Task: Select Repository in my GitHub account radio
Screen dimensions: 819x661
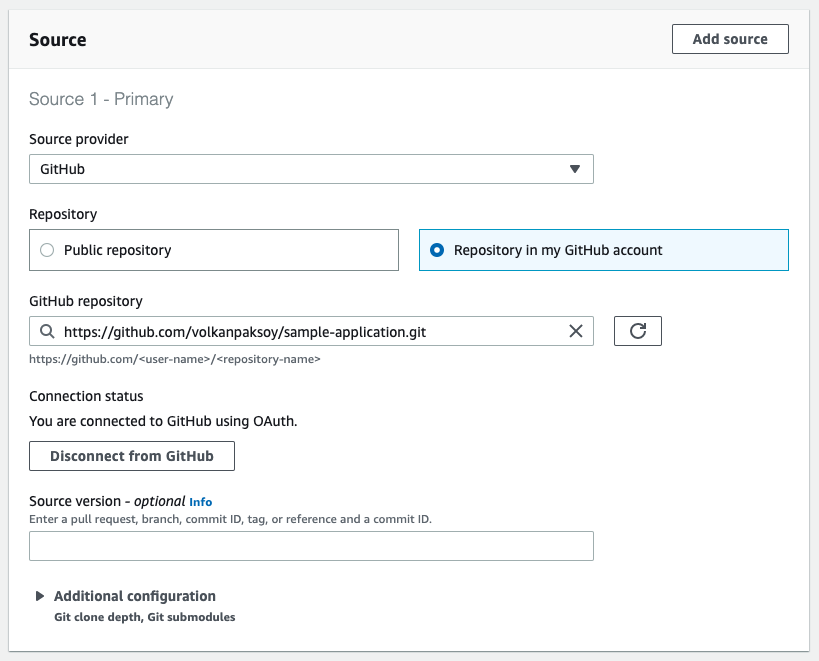Action: tap(437, 250)
